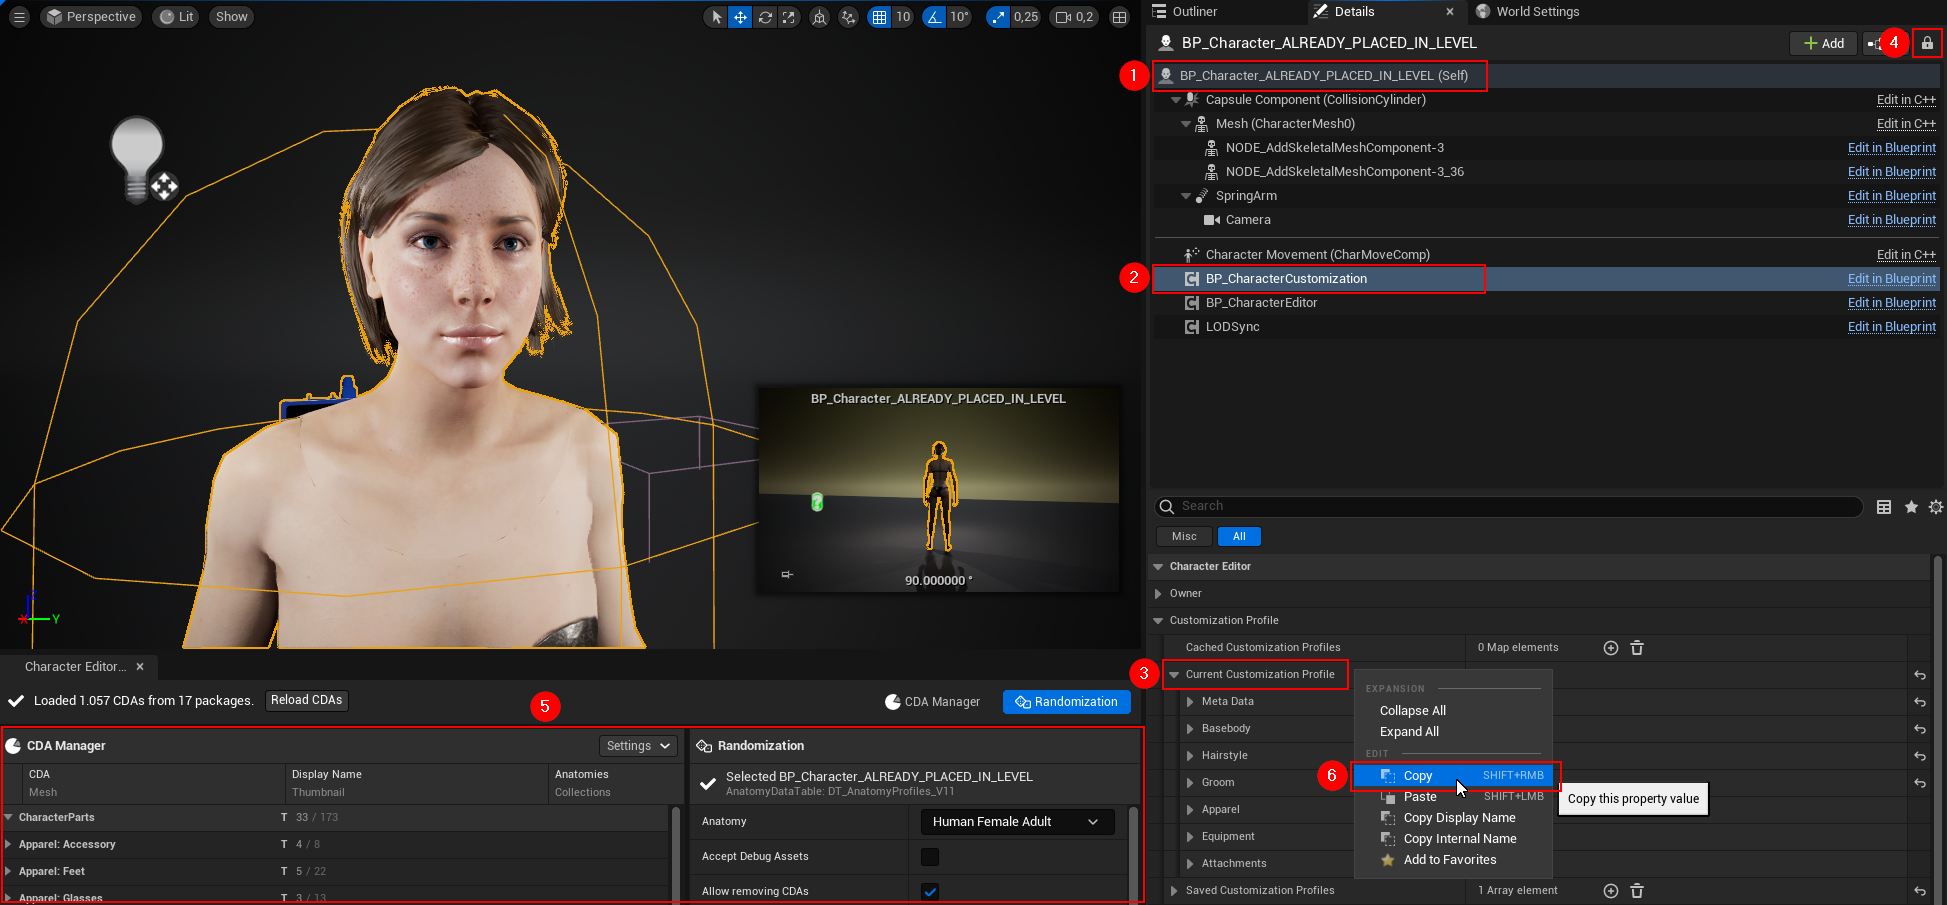Click the favorites star icon beside search
The height and width of the screenshot is (905, 1947).
(1911, 507)
